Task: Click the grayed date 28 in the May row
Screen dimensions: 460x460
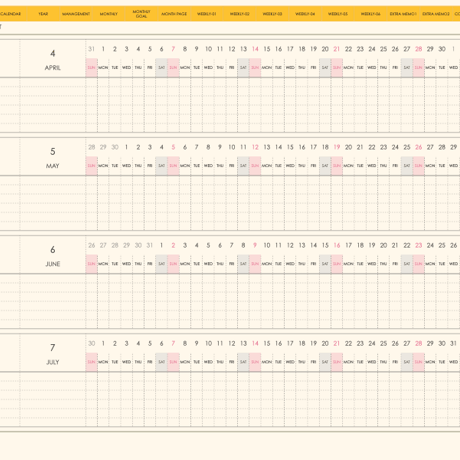Action: [91, 147]
